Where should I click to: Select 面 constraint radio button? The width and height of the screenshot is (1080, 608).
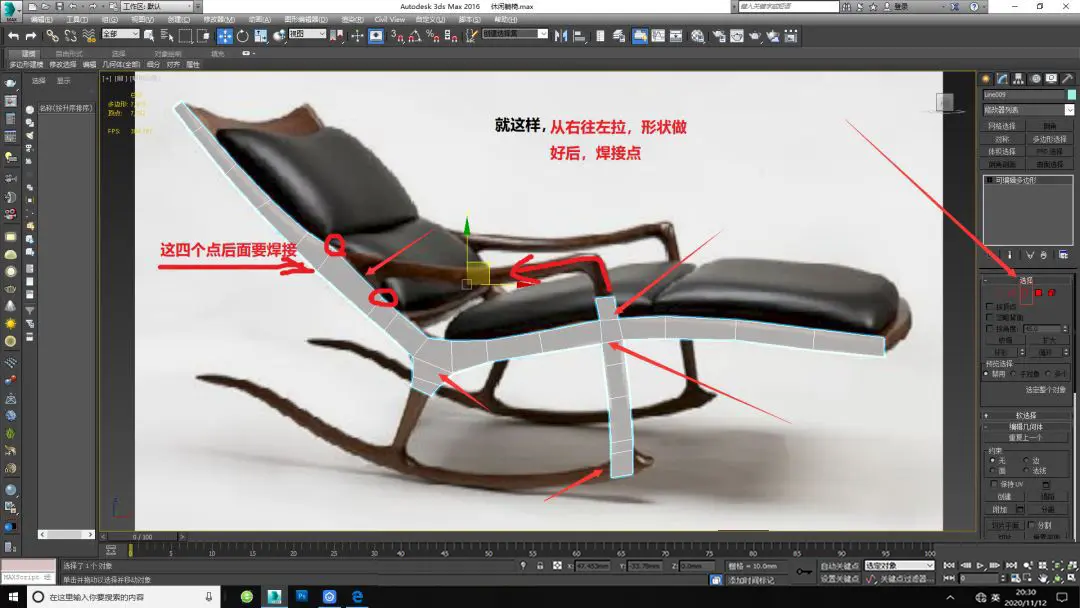(x=993, y=471)
